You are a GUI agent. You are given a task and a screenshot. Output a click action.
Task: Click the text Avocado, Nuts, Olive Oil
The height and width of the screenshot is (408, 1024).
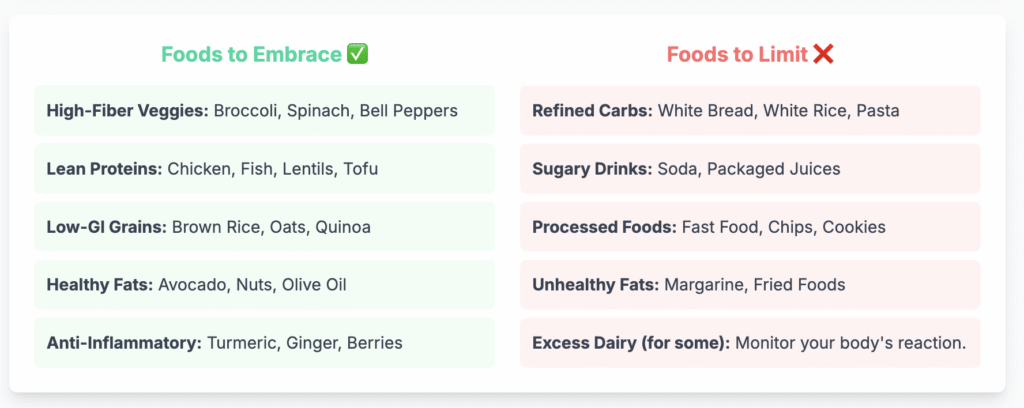252,285
